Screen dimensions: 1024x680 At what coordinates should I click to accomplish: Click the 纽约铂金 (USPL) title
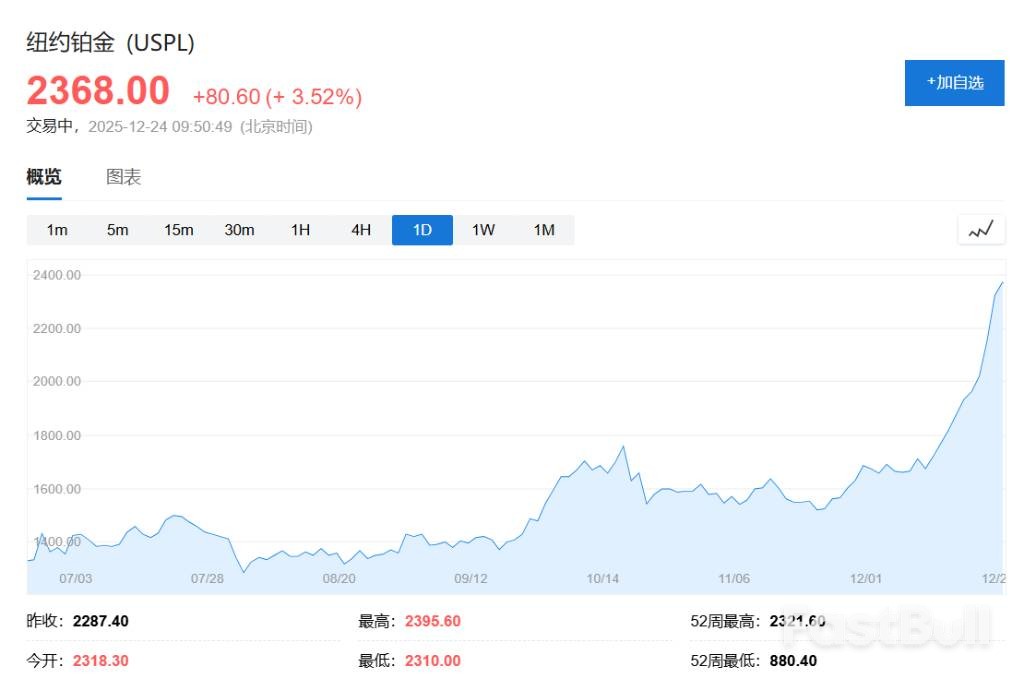pos(110,43)
